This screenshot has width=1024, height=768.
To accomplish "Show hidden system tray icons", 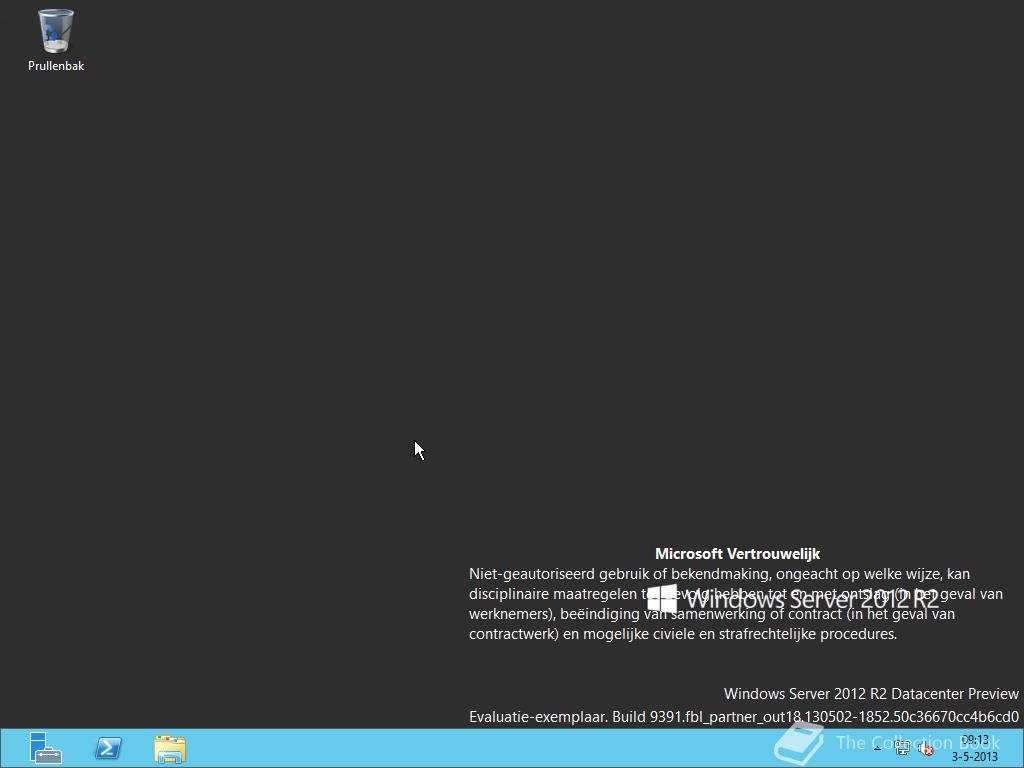I will (x=878, y=749).
